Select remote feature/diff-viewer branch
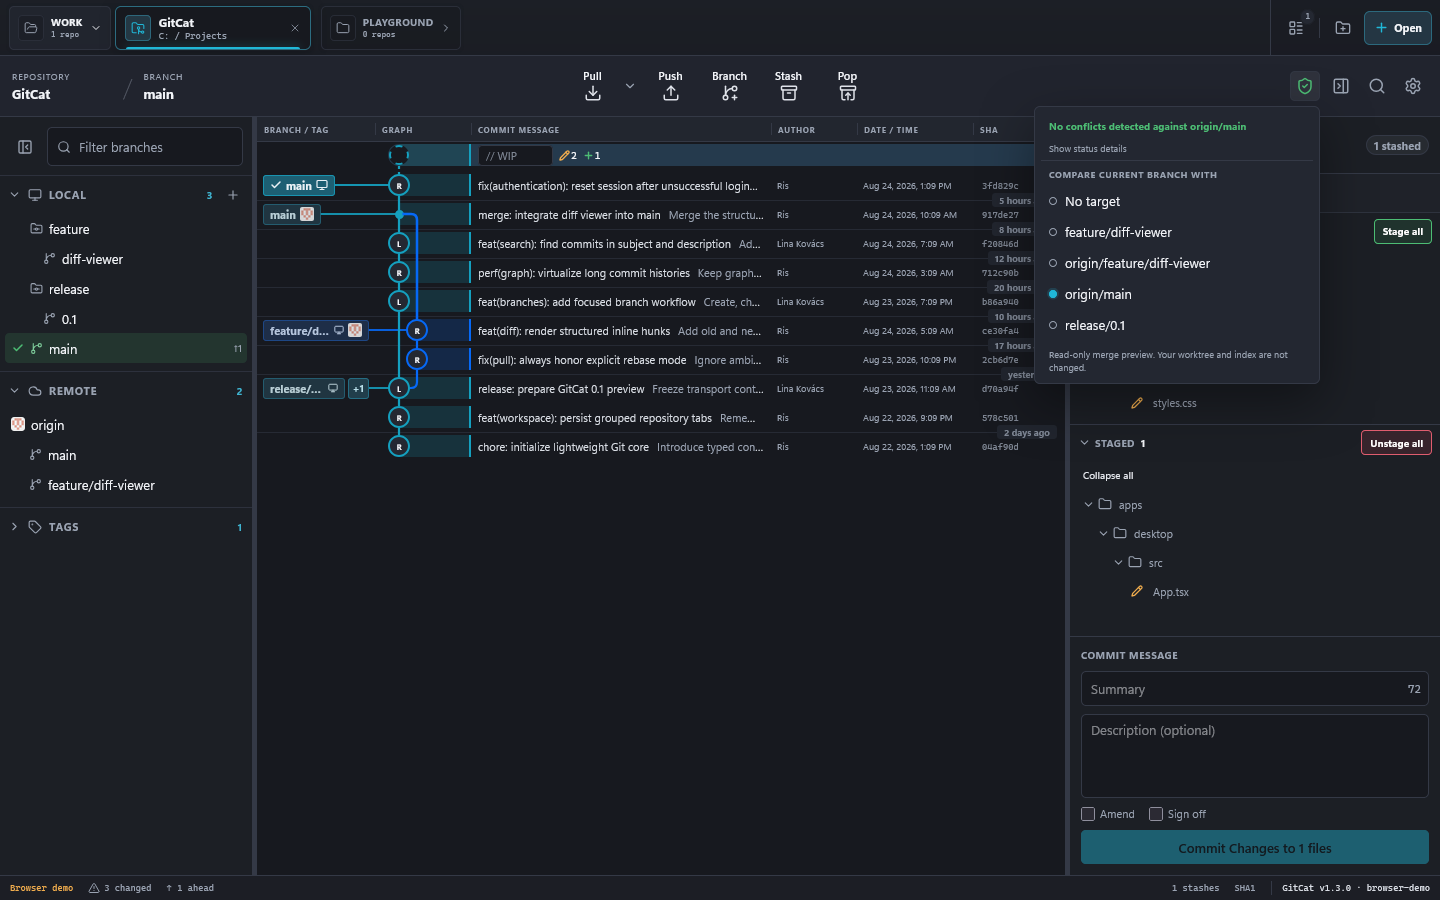Image resolution: width=1440 pixels, height=900 pixels. pyautogui.click(x=126, y=485)
